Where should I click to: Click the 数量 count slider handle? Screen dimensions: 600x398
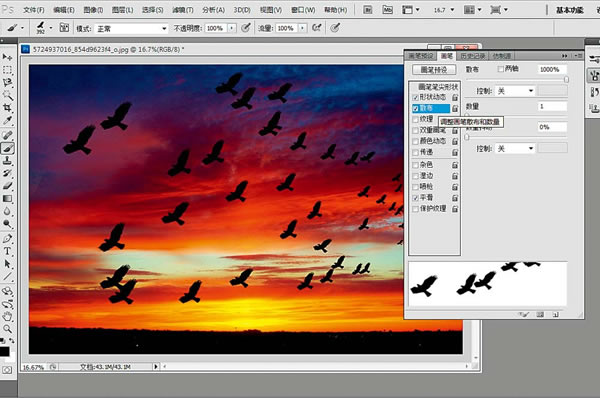[467, 115]
